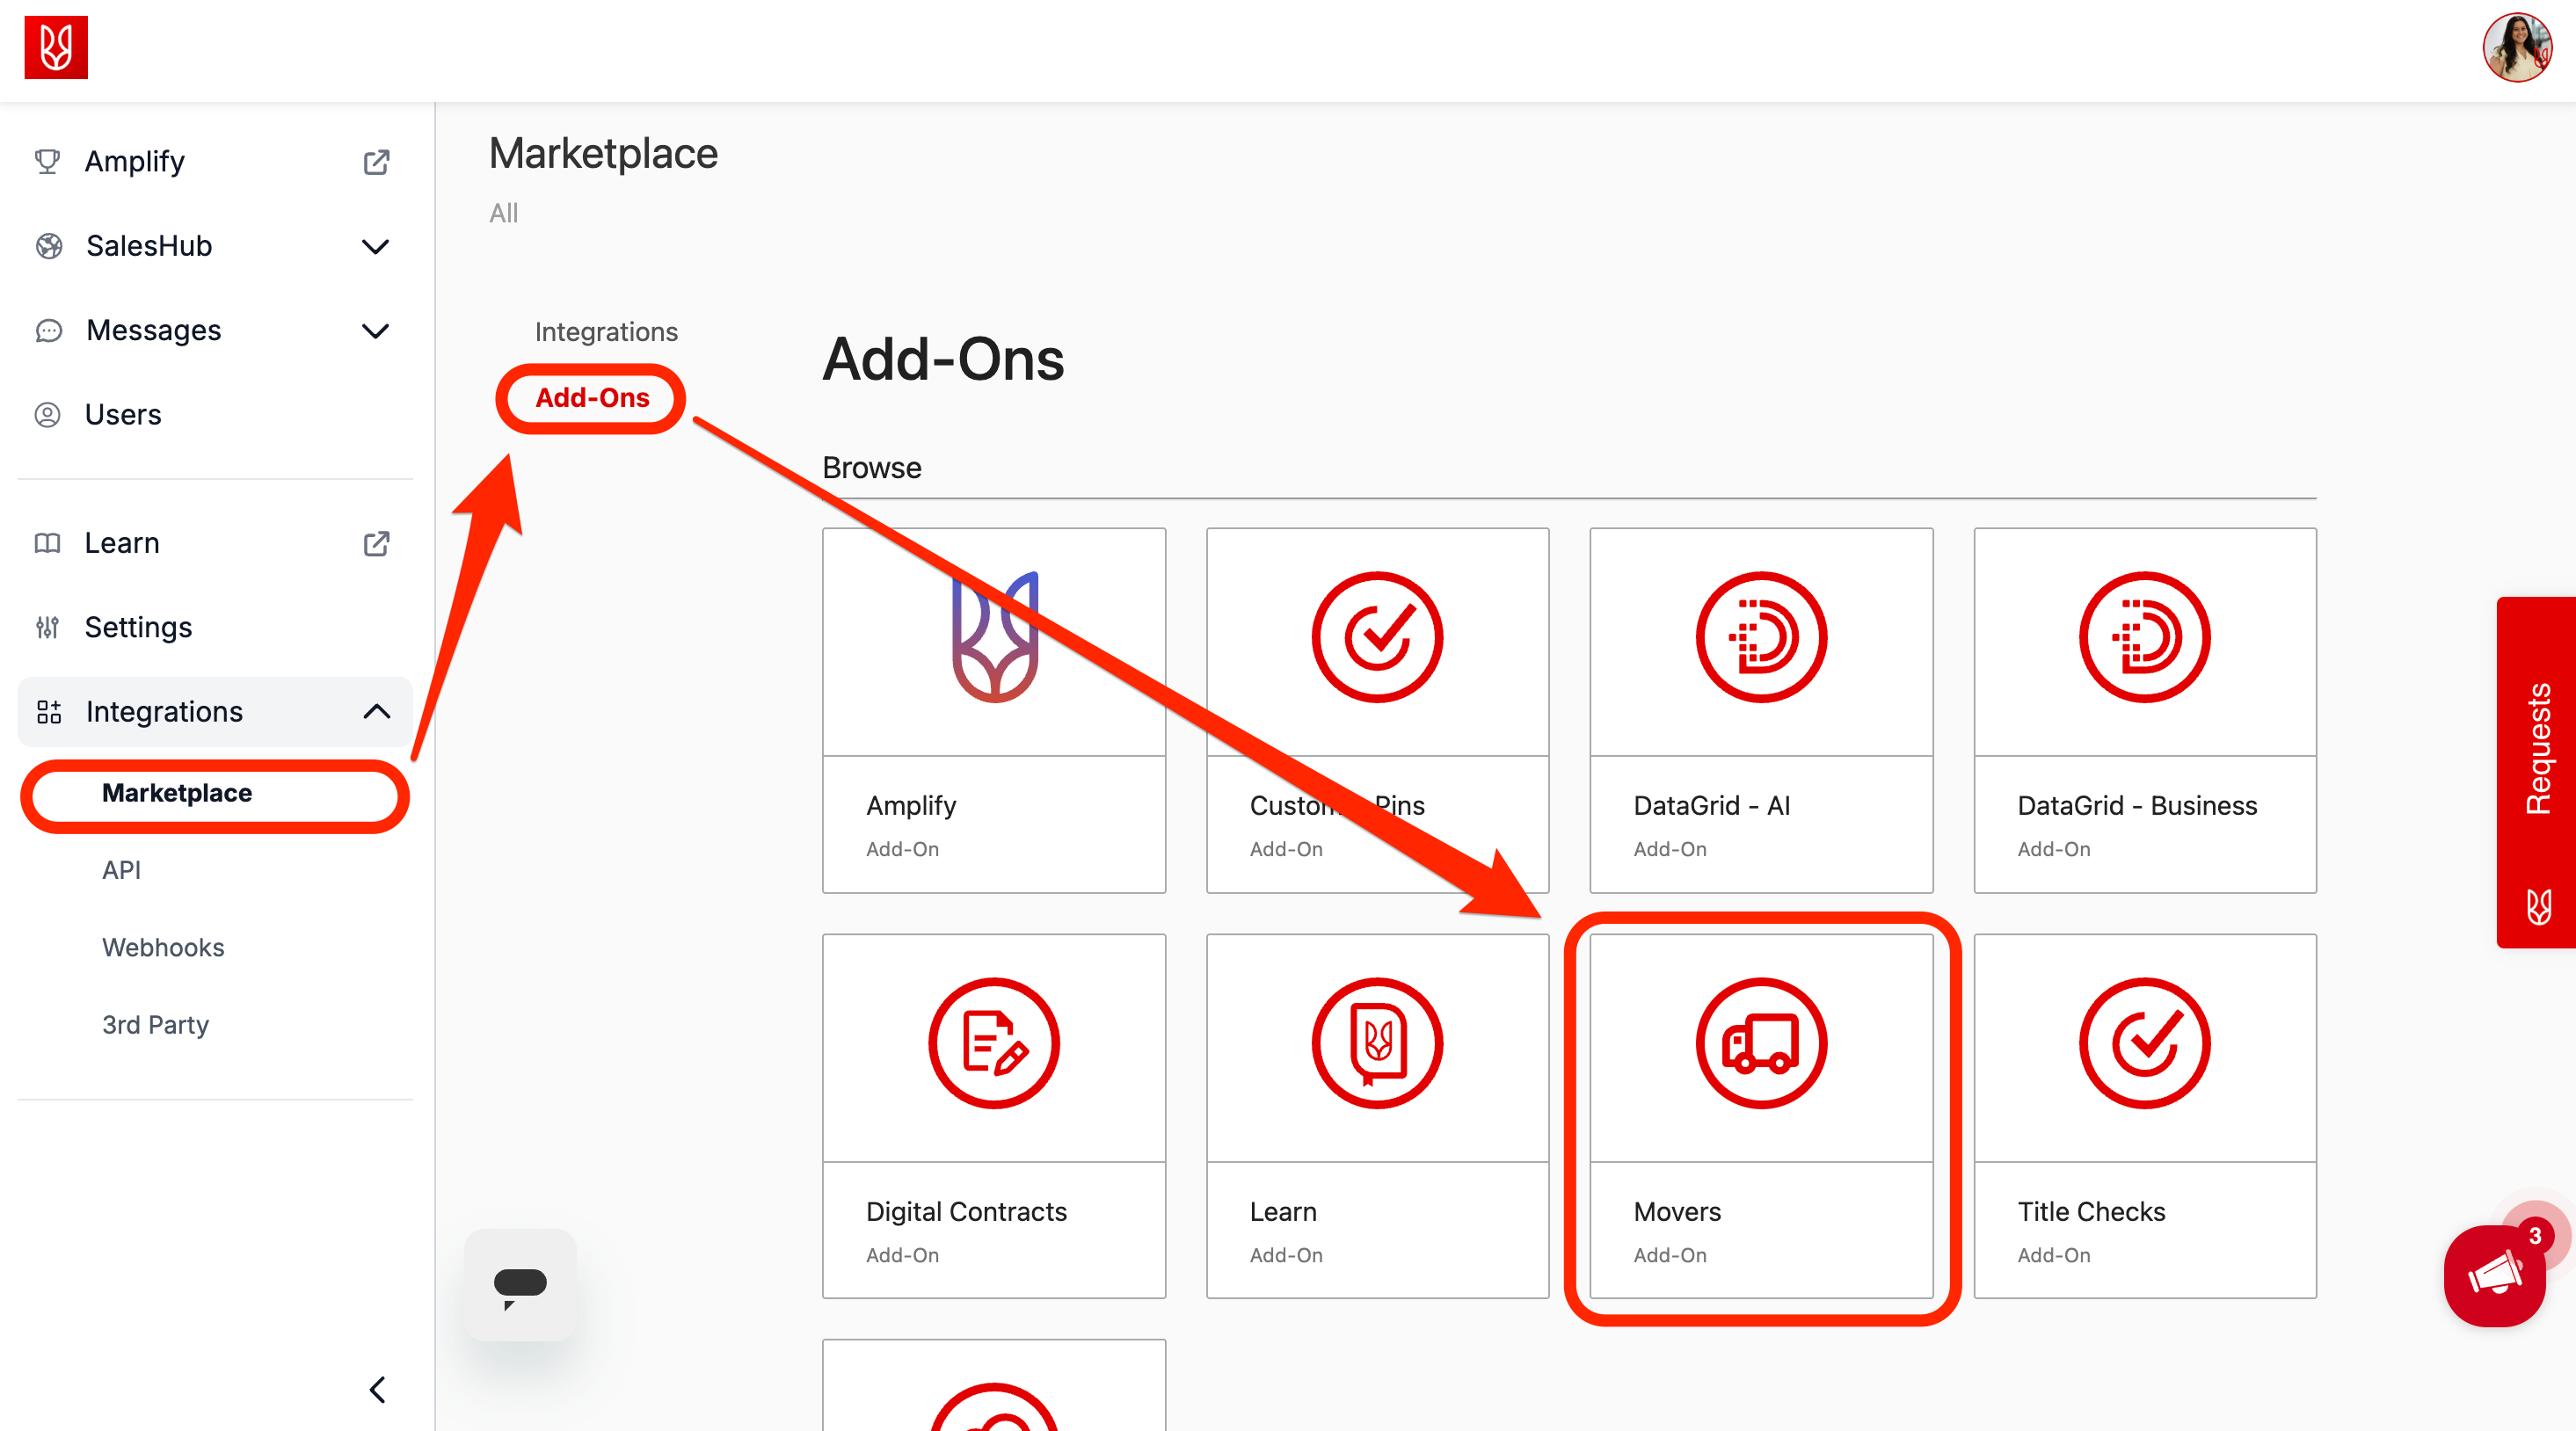Open the API sidebar link
Screen dimensions: 2576x1431
[121, 870]
